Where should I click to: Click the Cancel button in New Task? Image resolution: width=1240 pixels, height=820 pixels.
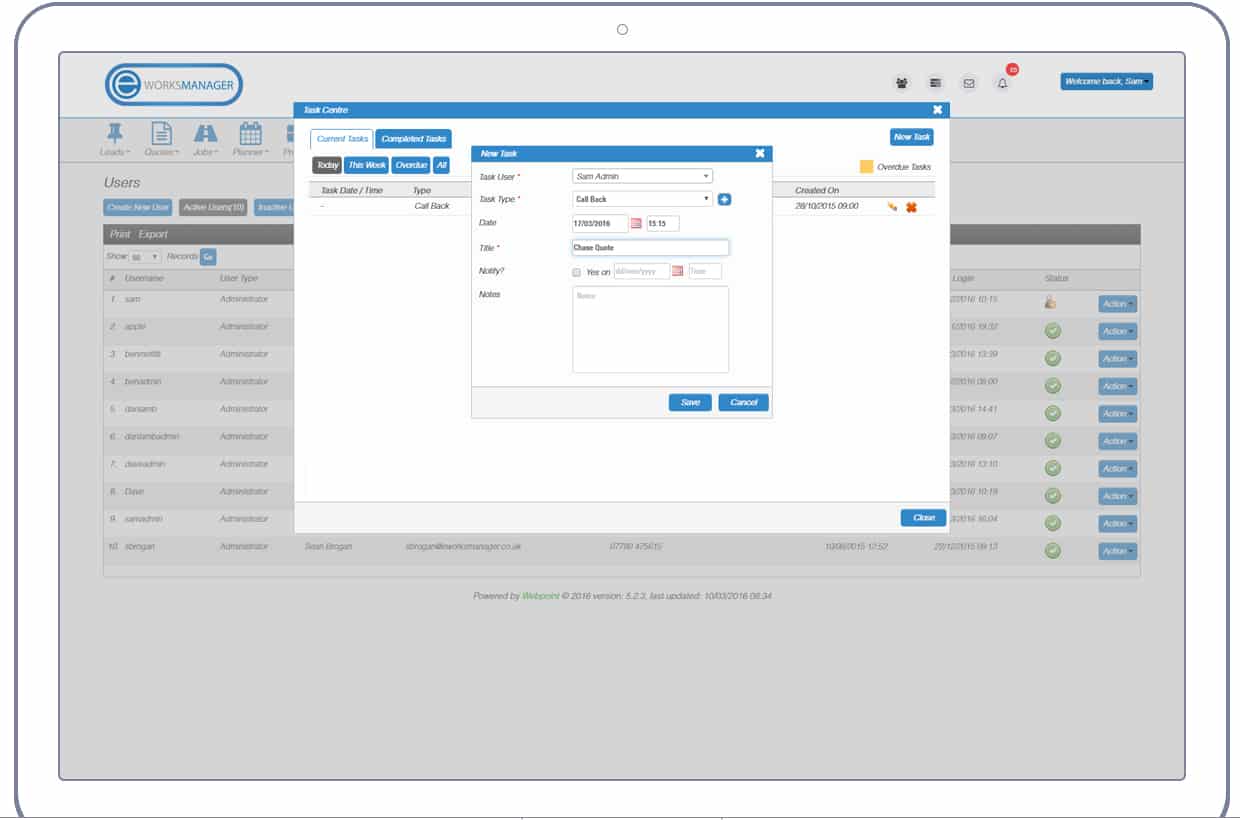pos(743,402)
